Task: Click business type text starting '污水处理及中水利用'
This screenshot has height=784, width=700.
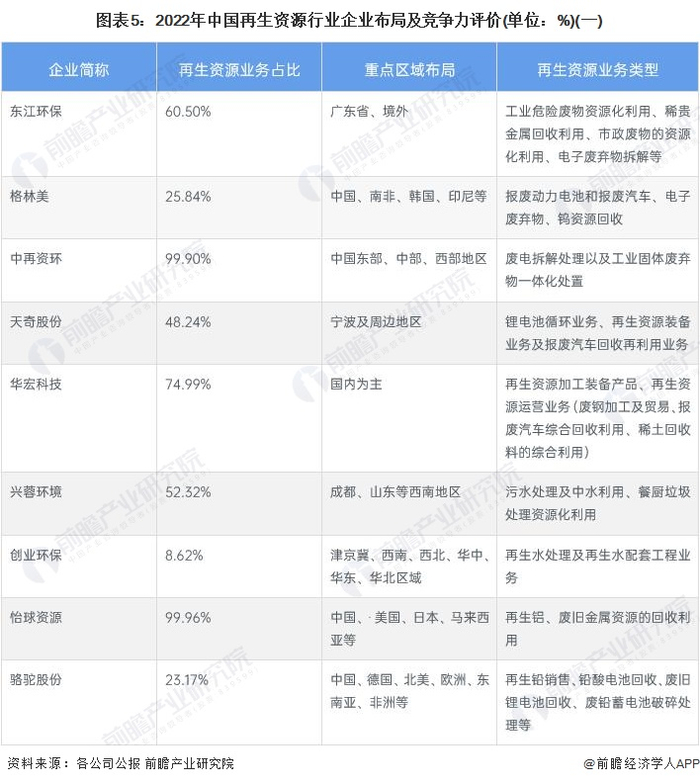Action: (598, 503)
